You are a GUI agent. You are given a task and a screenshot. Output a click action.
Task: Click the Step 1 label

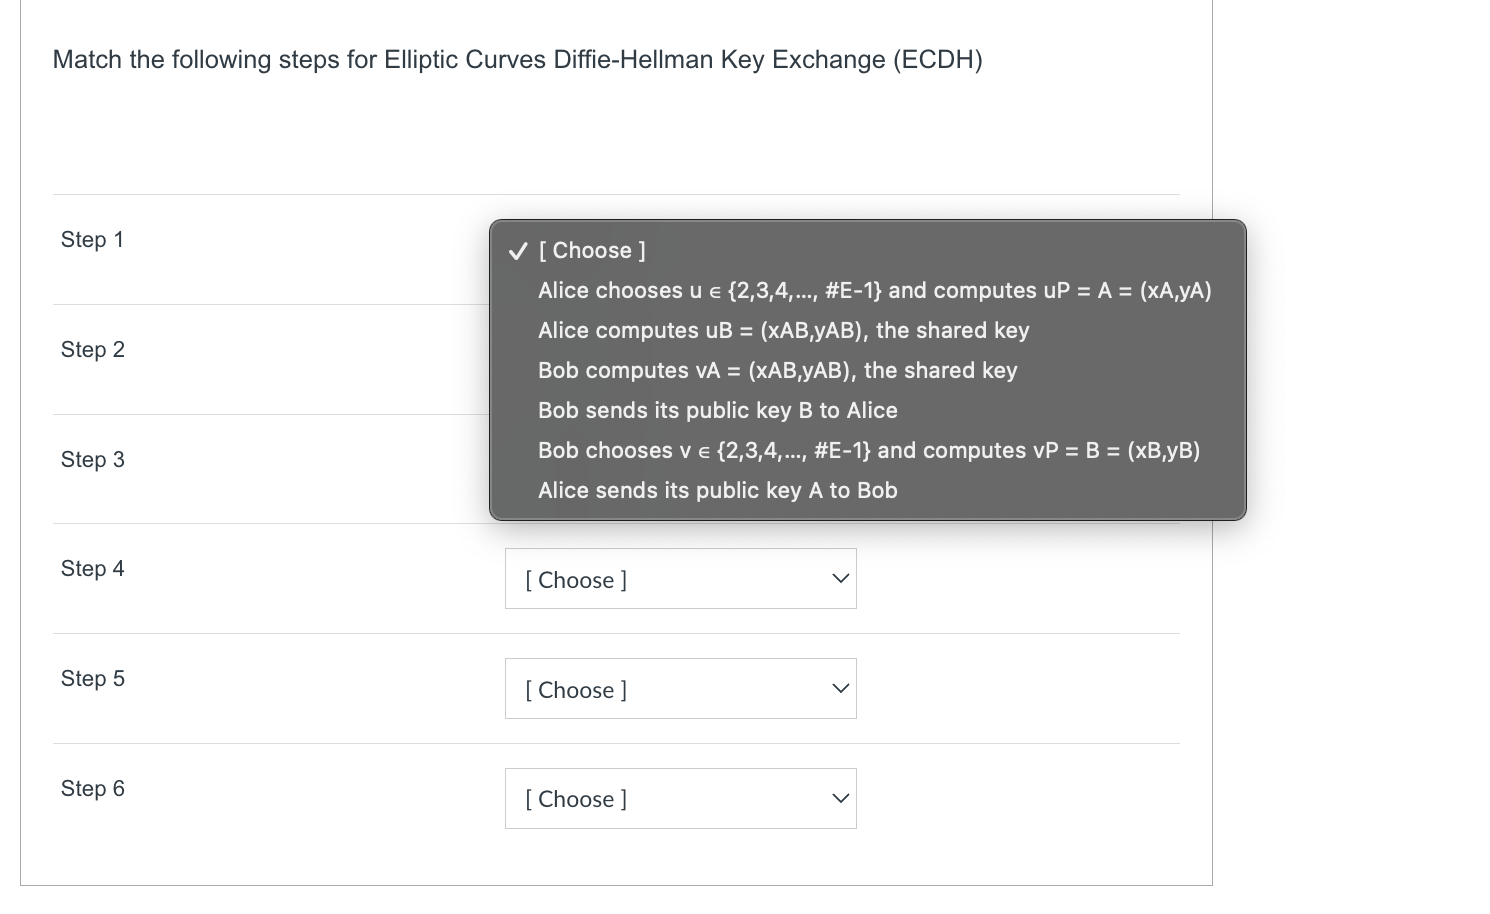92,239
